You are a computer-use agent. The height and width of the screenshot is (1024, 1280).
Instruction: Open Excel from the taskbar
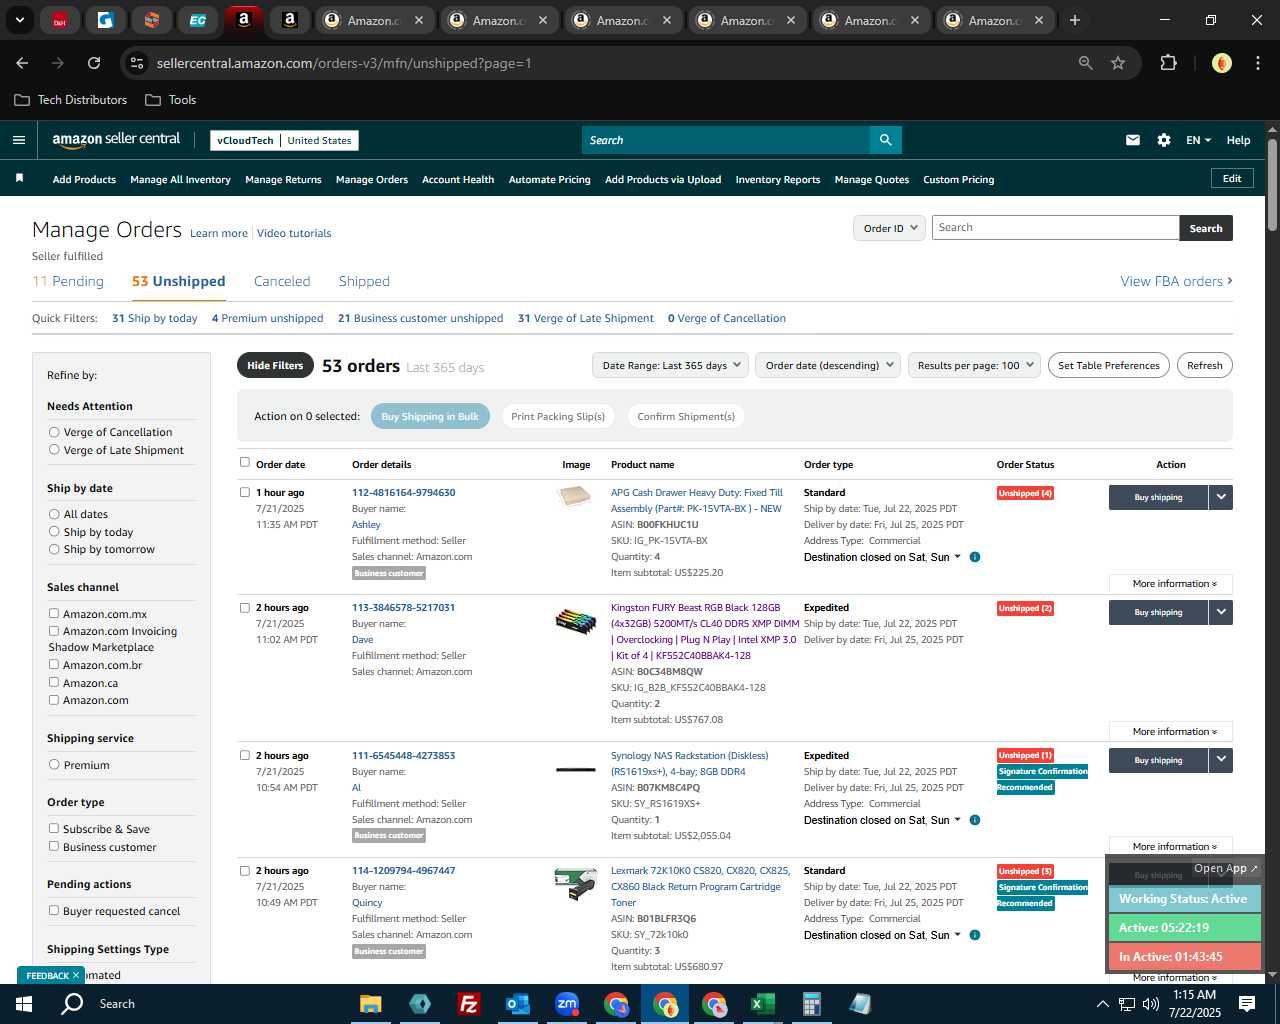click(762, 1004)
